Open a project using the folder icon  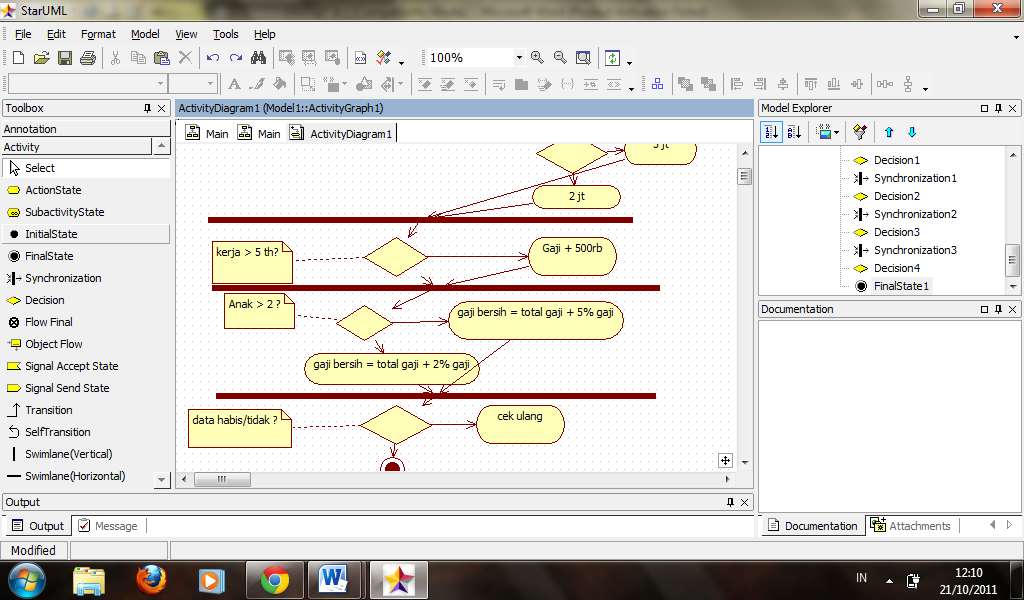[41, 58]
